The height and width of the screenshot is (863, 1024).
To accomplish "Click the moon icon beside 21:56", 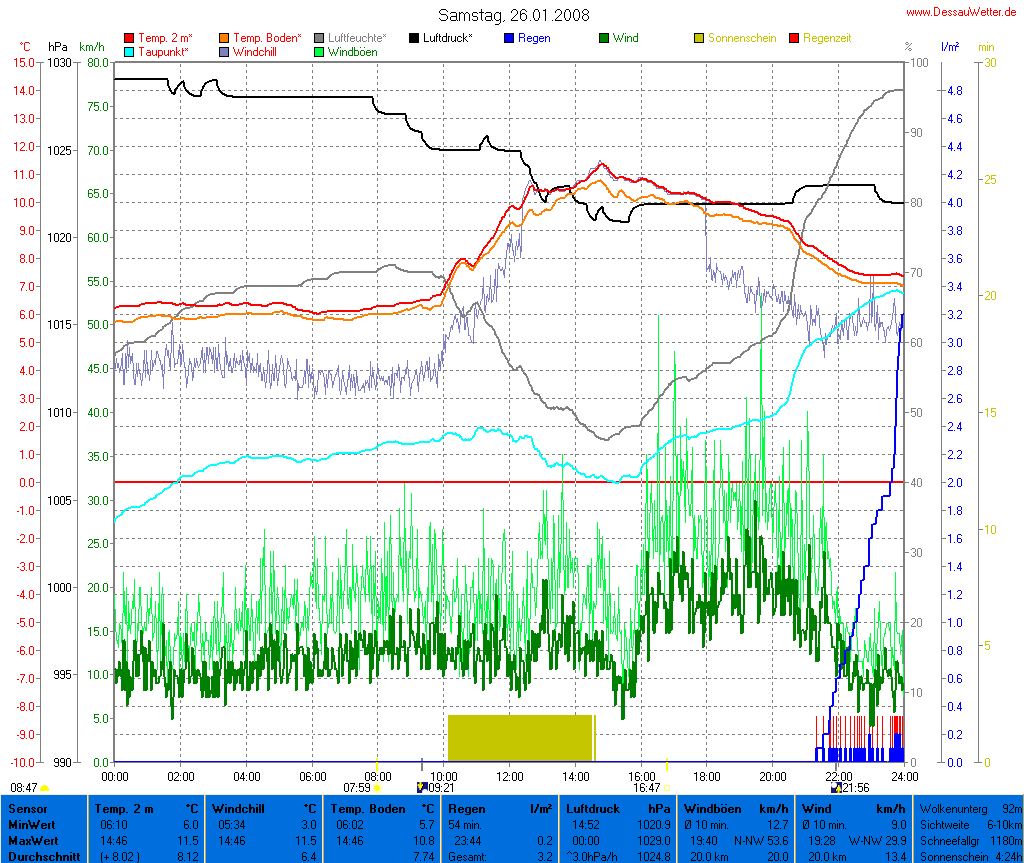I will click(835, 787).
